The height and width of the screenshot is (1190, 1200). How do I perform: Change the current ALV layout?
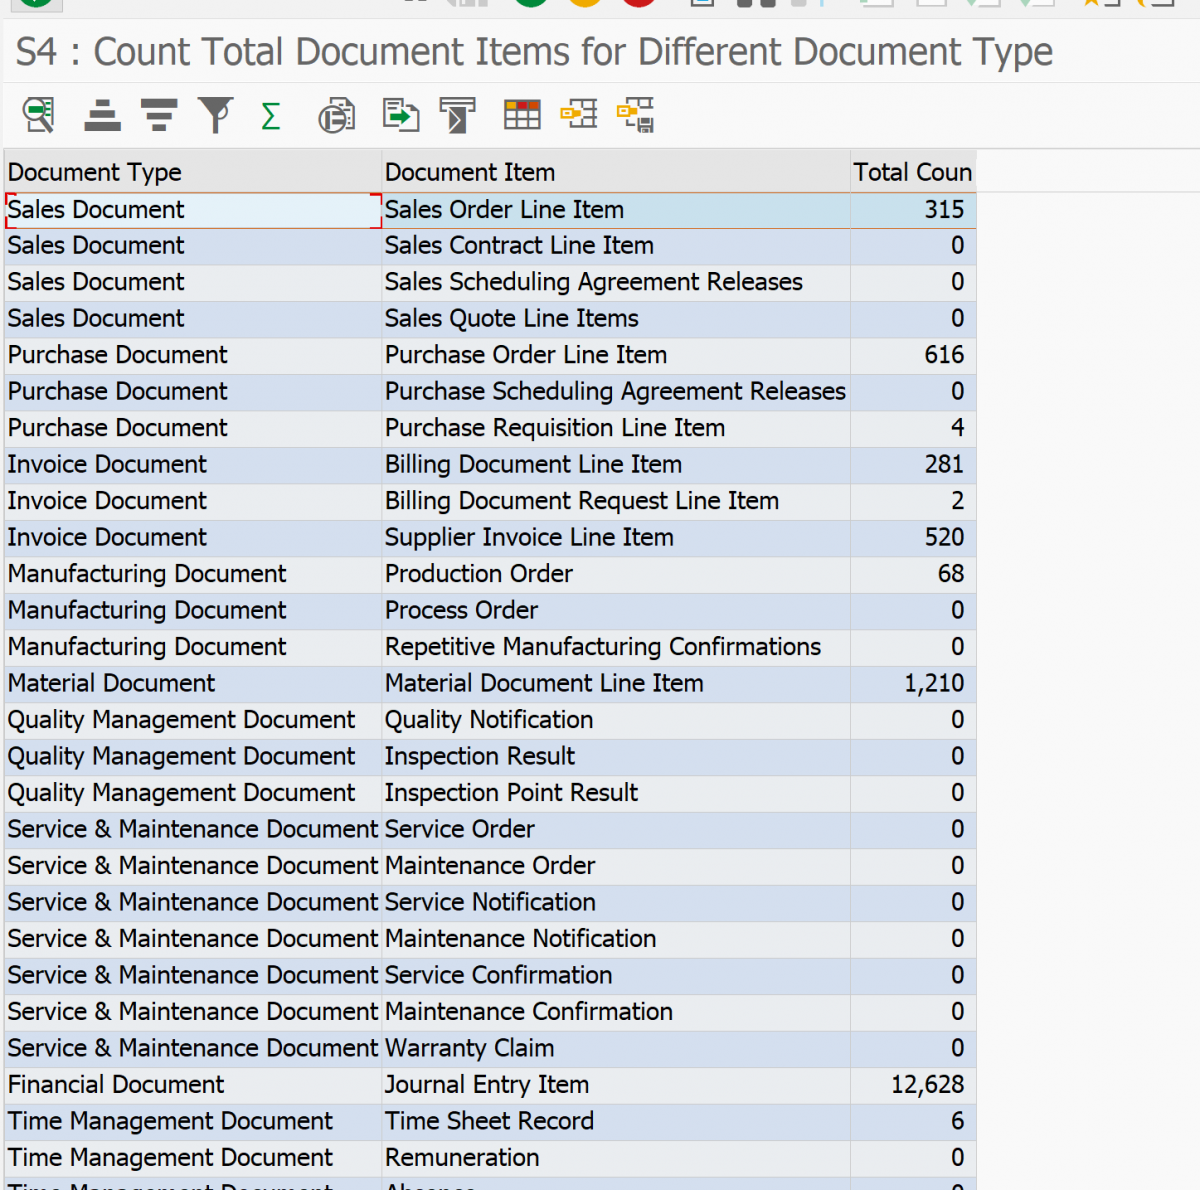point(579,114)
